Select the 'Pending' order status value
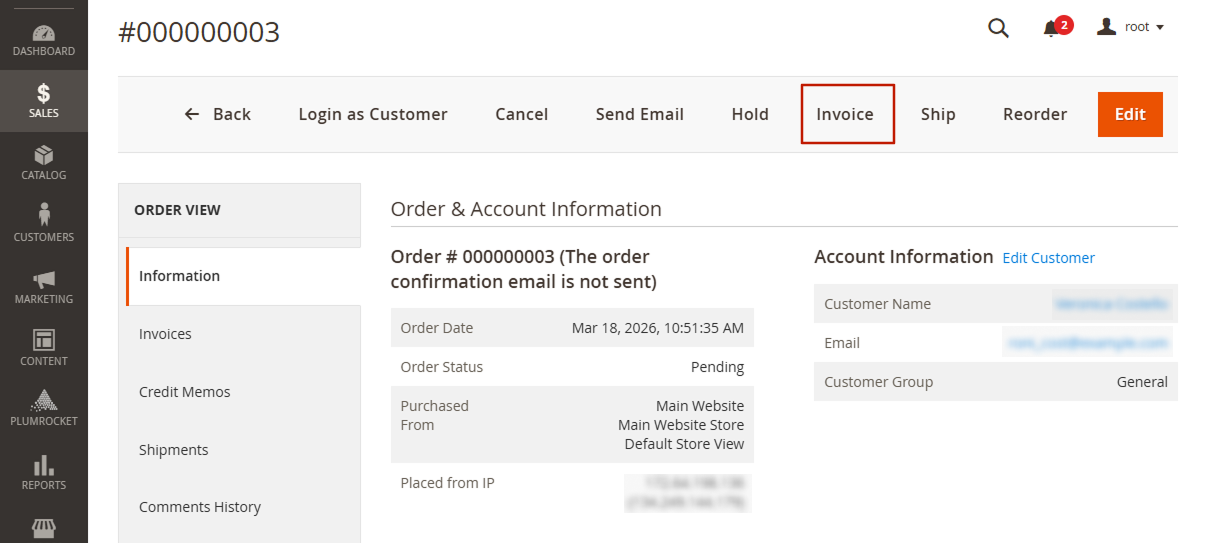This screenshot has height=543, width=1206. pos(717,367)
